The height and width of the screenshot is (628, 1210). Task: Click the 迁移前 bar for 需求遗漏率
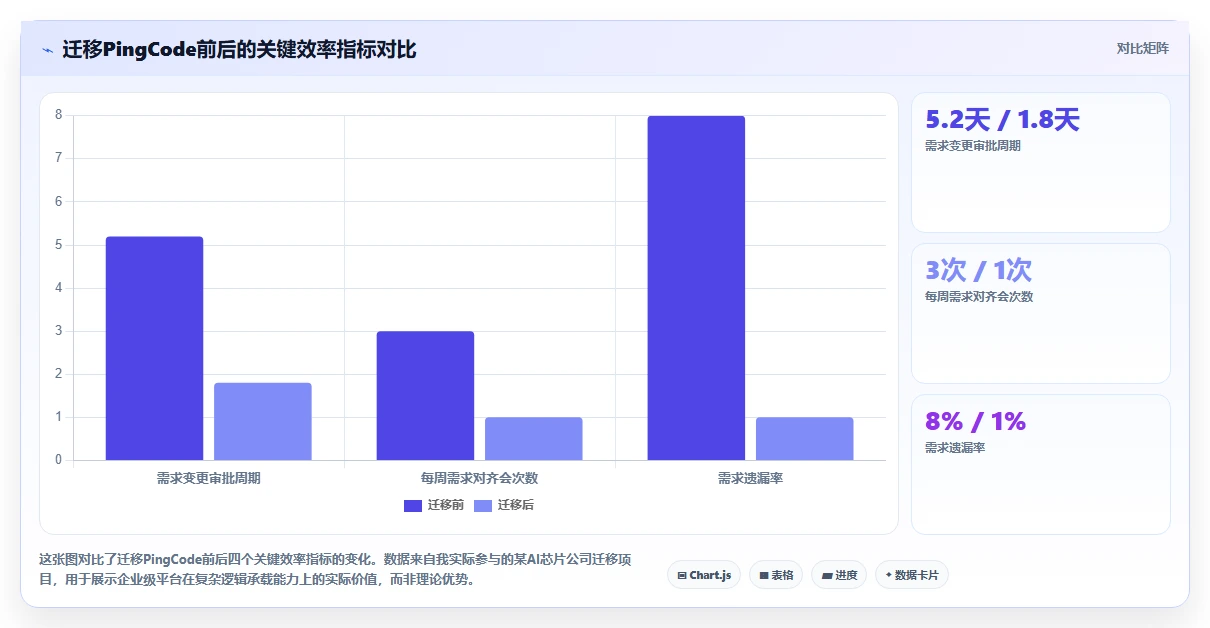pyautogui.click(x=696, y=288)
